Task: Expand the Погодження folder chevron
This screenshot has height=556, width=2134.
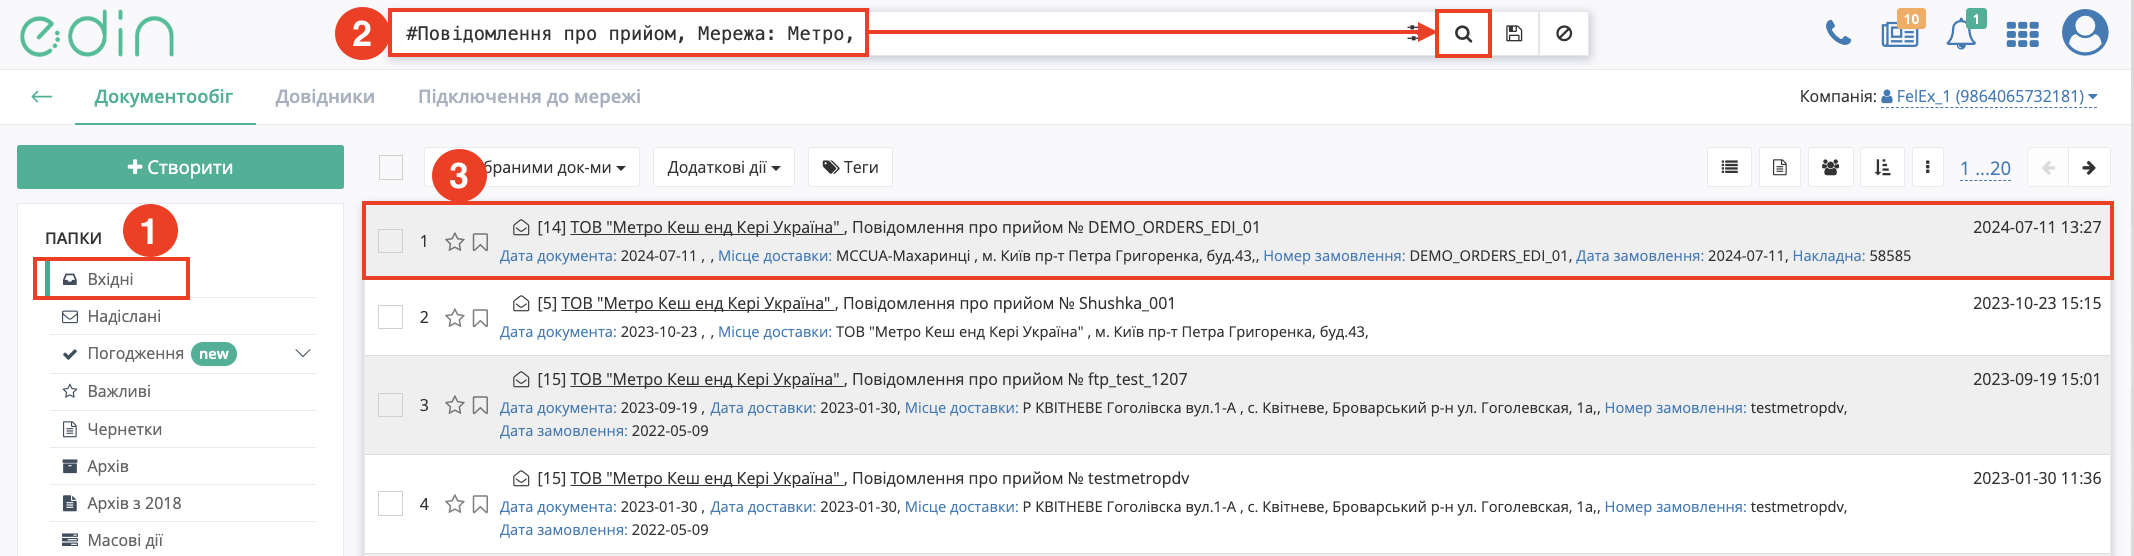Action: pos(303,353)
